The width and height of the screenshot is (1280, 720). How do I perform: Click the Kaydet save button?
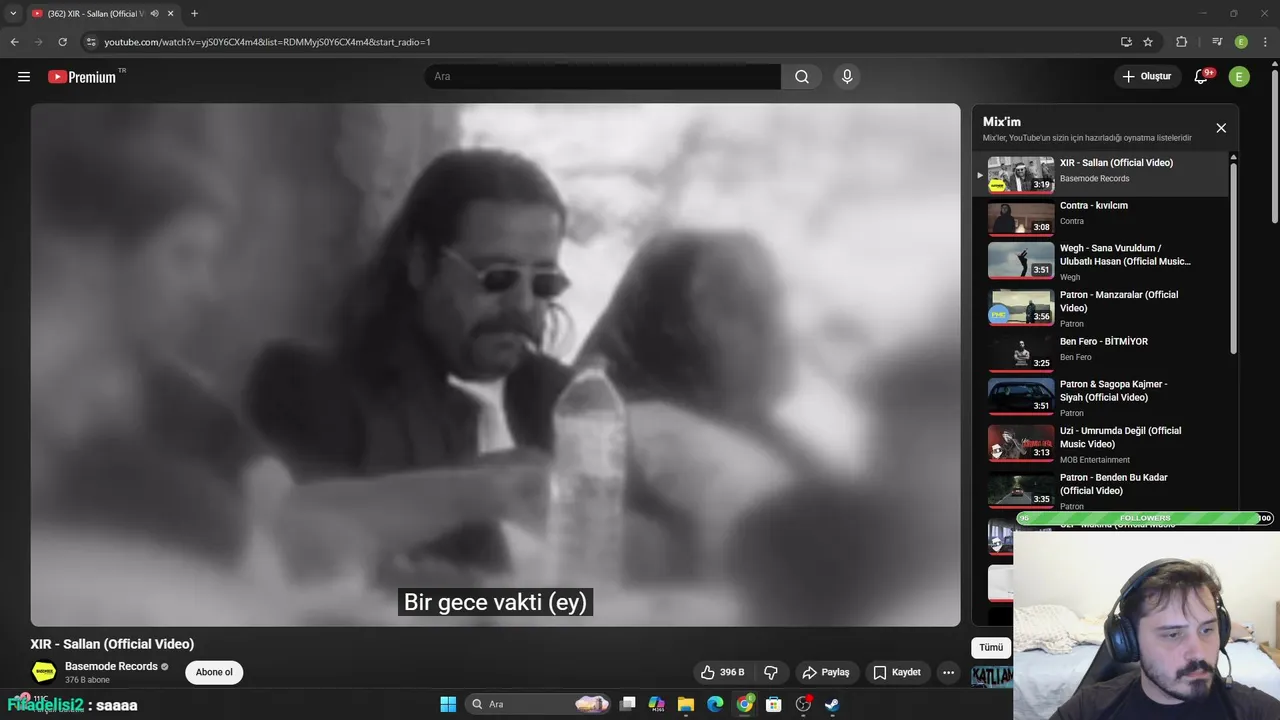click(897, 672)
